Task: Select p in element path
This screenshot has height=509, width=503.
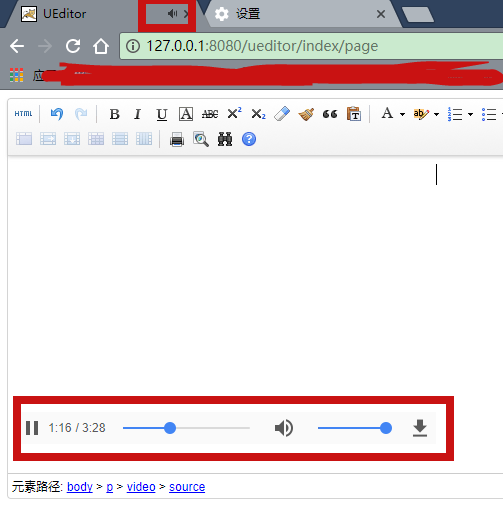Action: point(110,488)
